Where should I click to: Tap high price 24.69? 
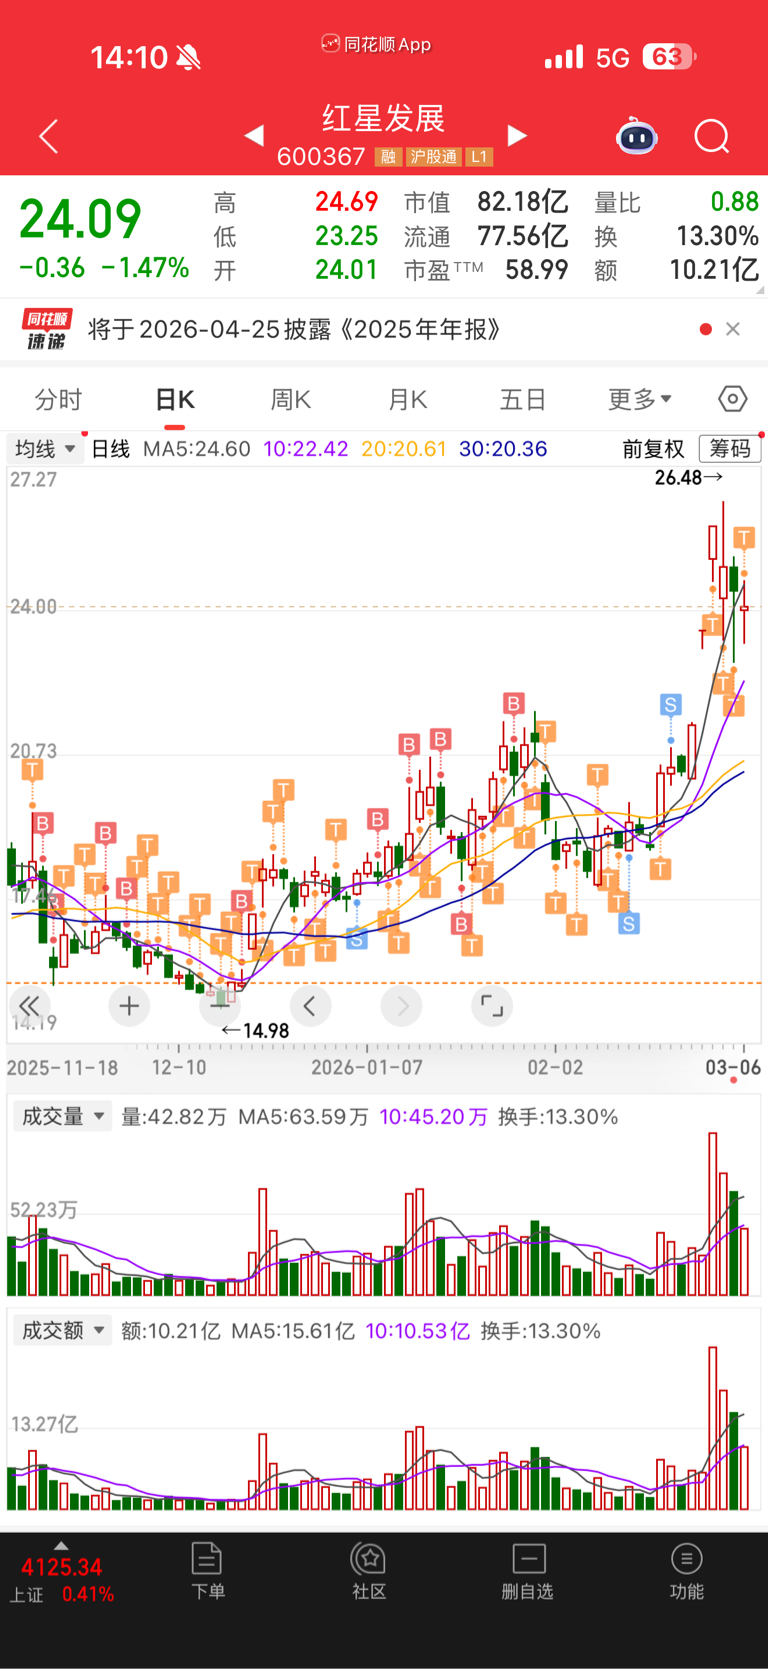click(346, 203)
